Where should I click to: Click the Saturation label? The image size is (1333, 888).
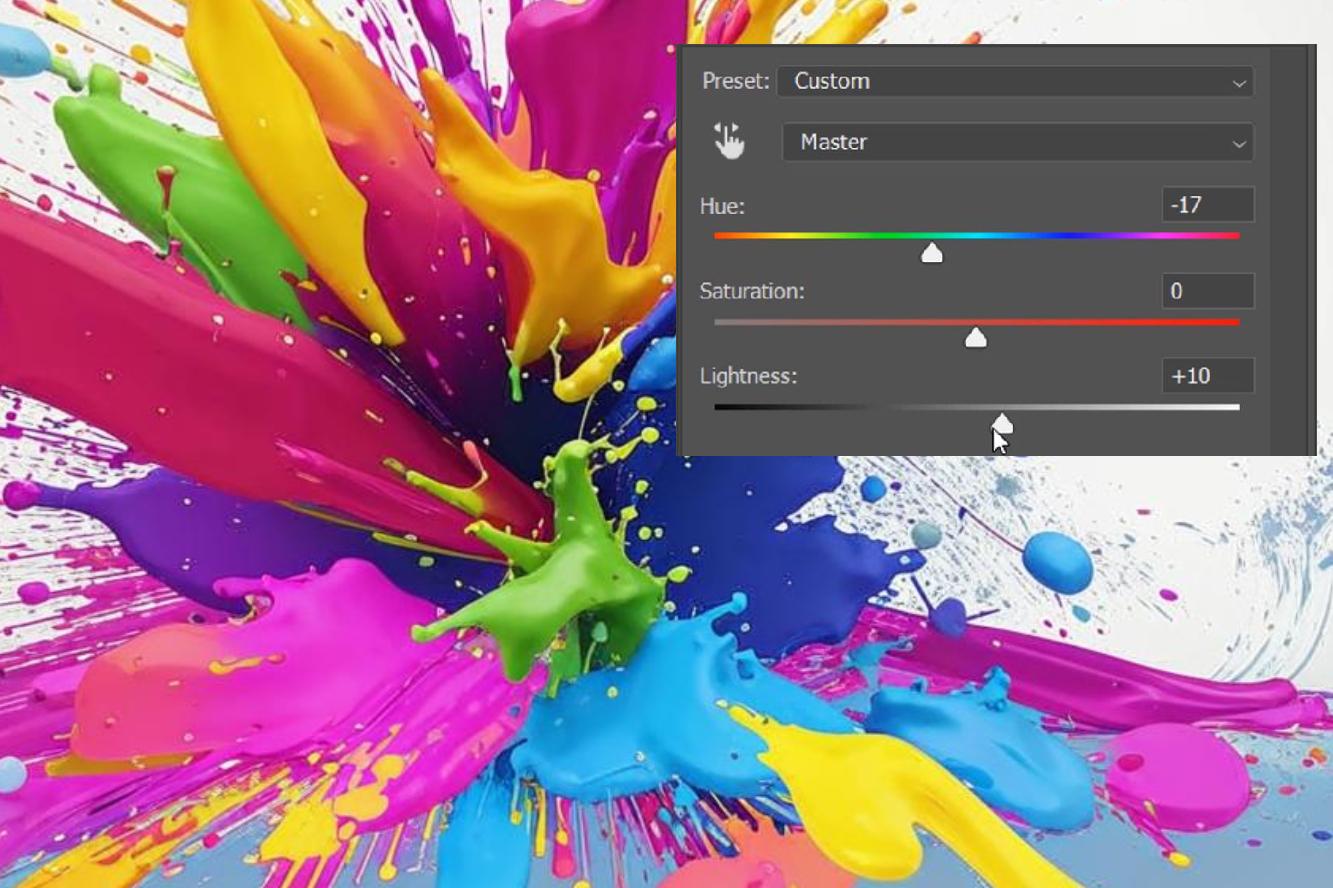point(752,292)
